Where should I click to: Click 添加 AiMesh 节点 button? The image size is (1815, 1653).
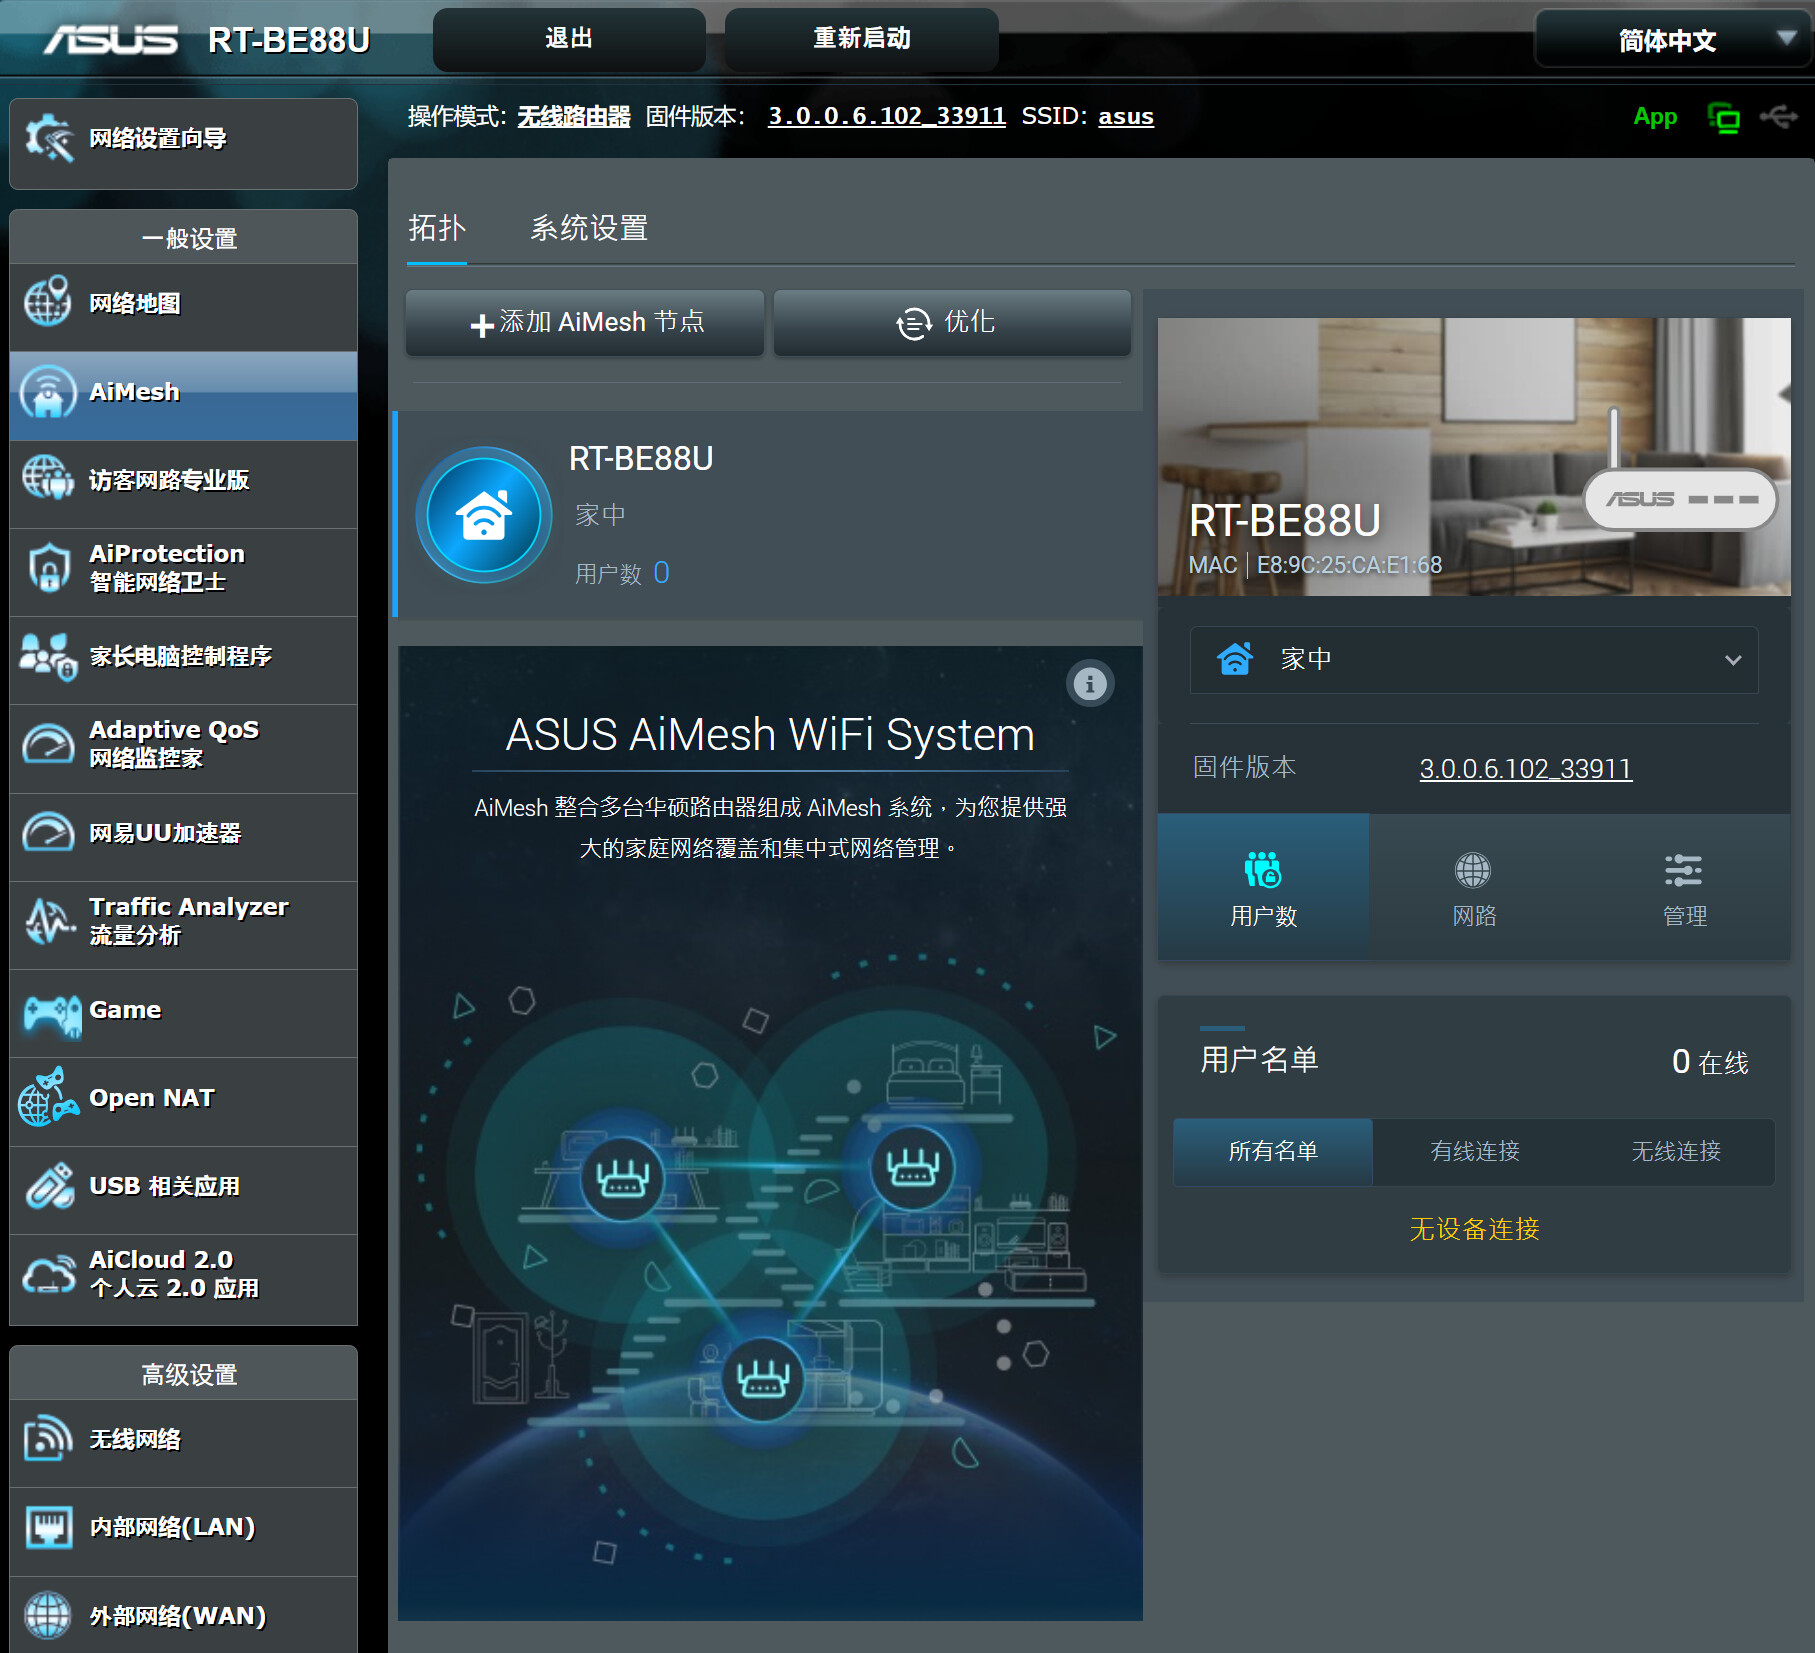click(585, 323)
